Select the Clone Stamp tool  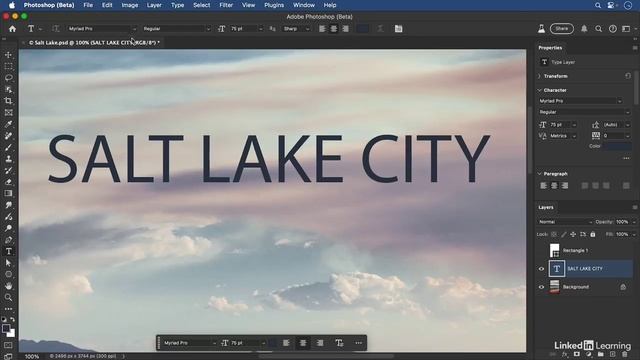[x=8, y=159]
